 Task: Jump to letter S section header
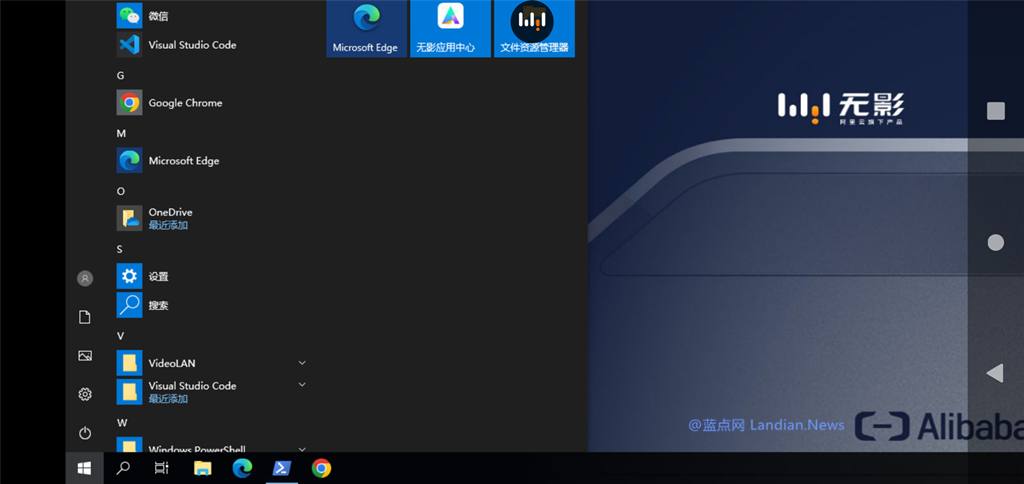120,249
